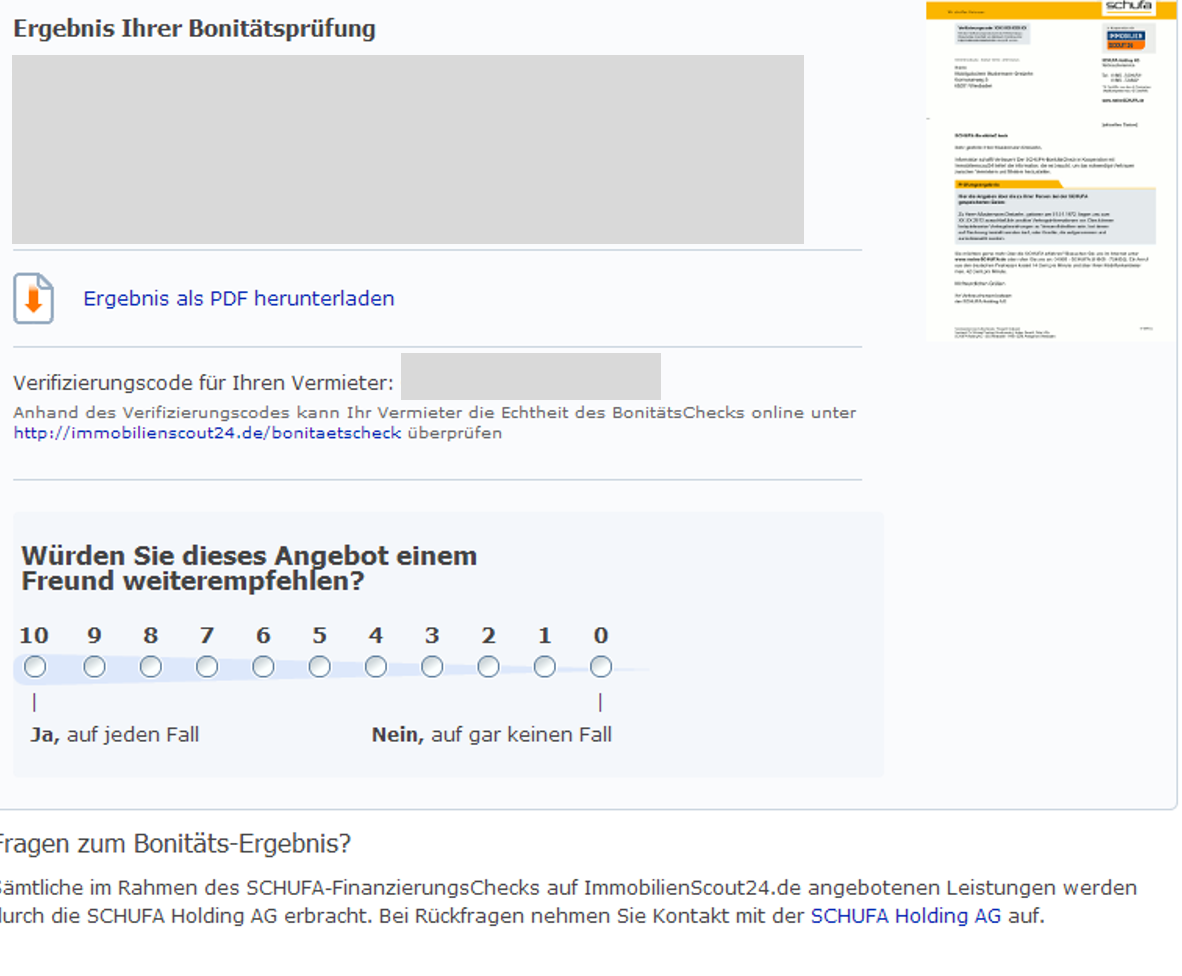
Task: Select rating 0 radio button
Action: (x=601, y=667)
